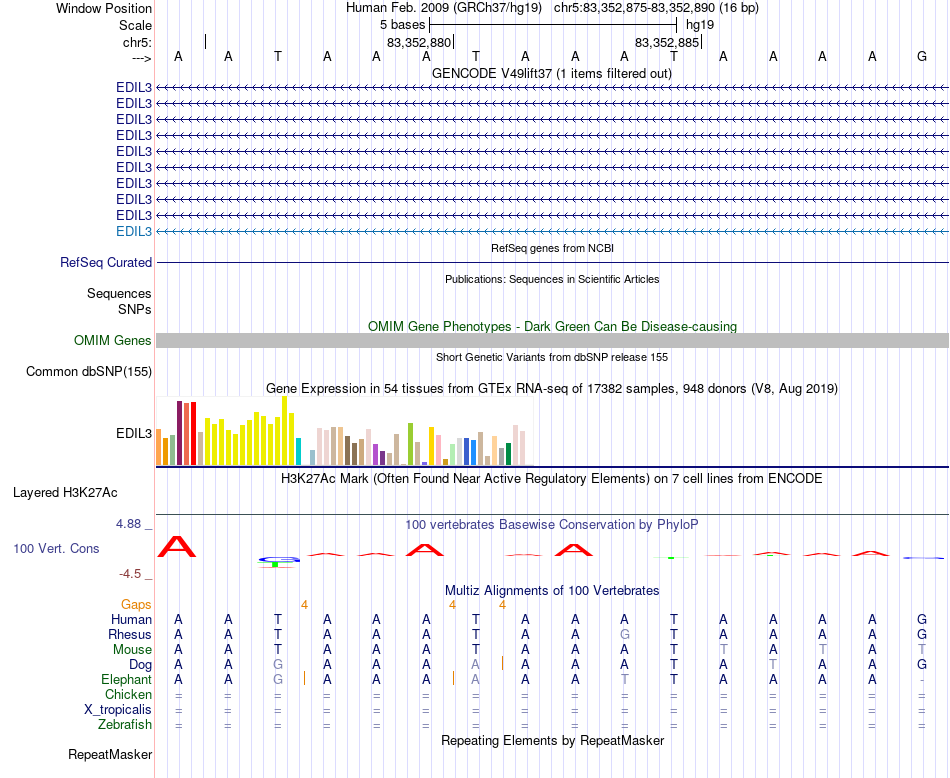Click the hg19 label beside the scale bar
Viewport: 950px width, 778px height.
coord(700,25)
